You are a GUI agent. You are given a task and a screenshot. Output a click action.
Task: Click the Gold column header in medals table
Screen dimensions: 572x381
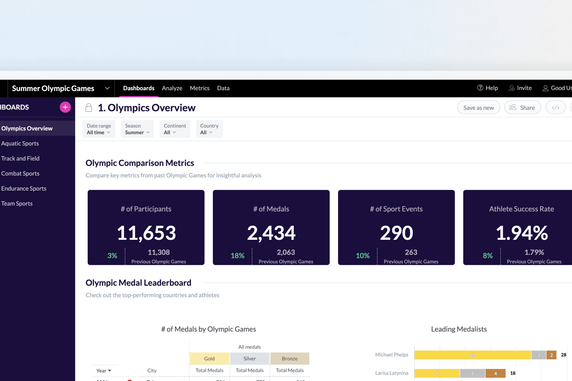coord(209,358)
